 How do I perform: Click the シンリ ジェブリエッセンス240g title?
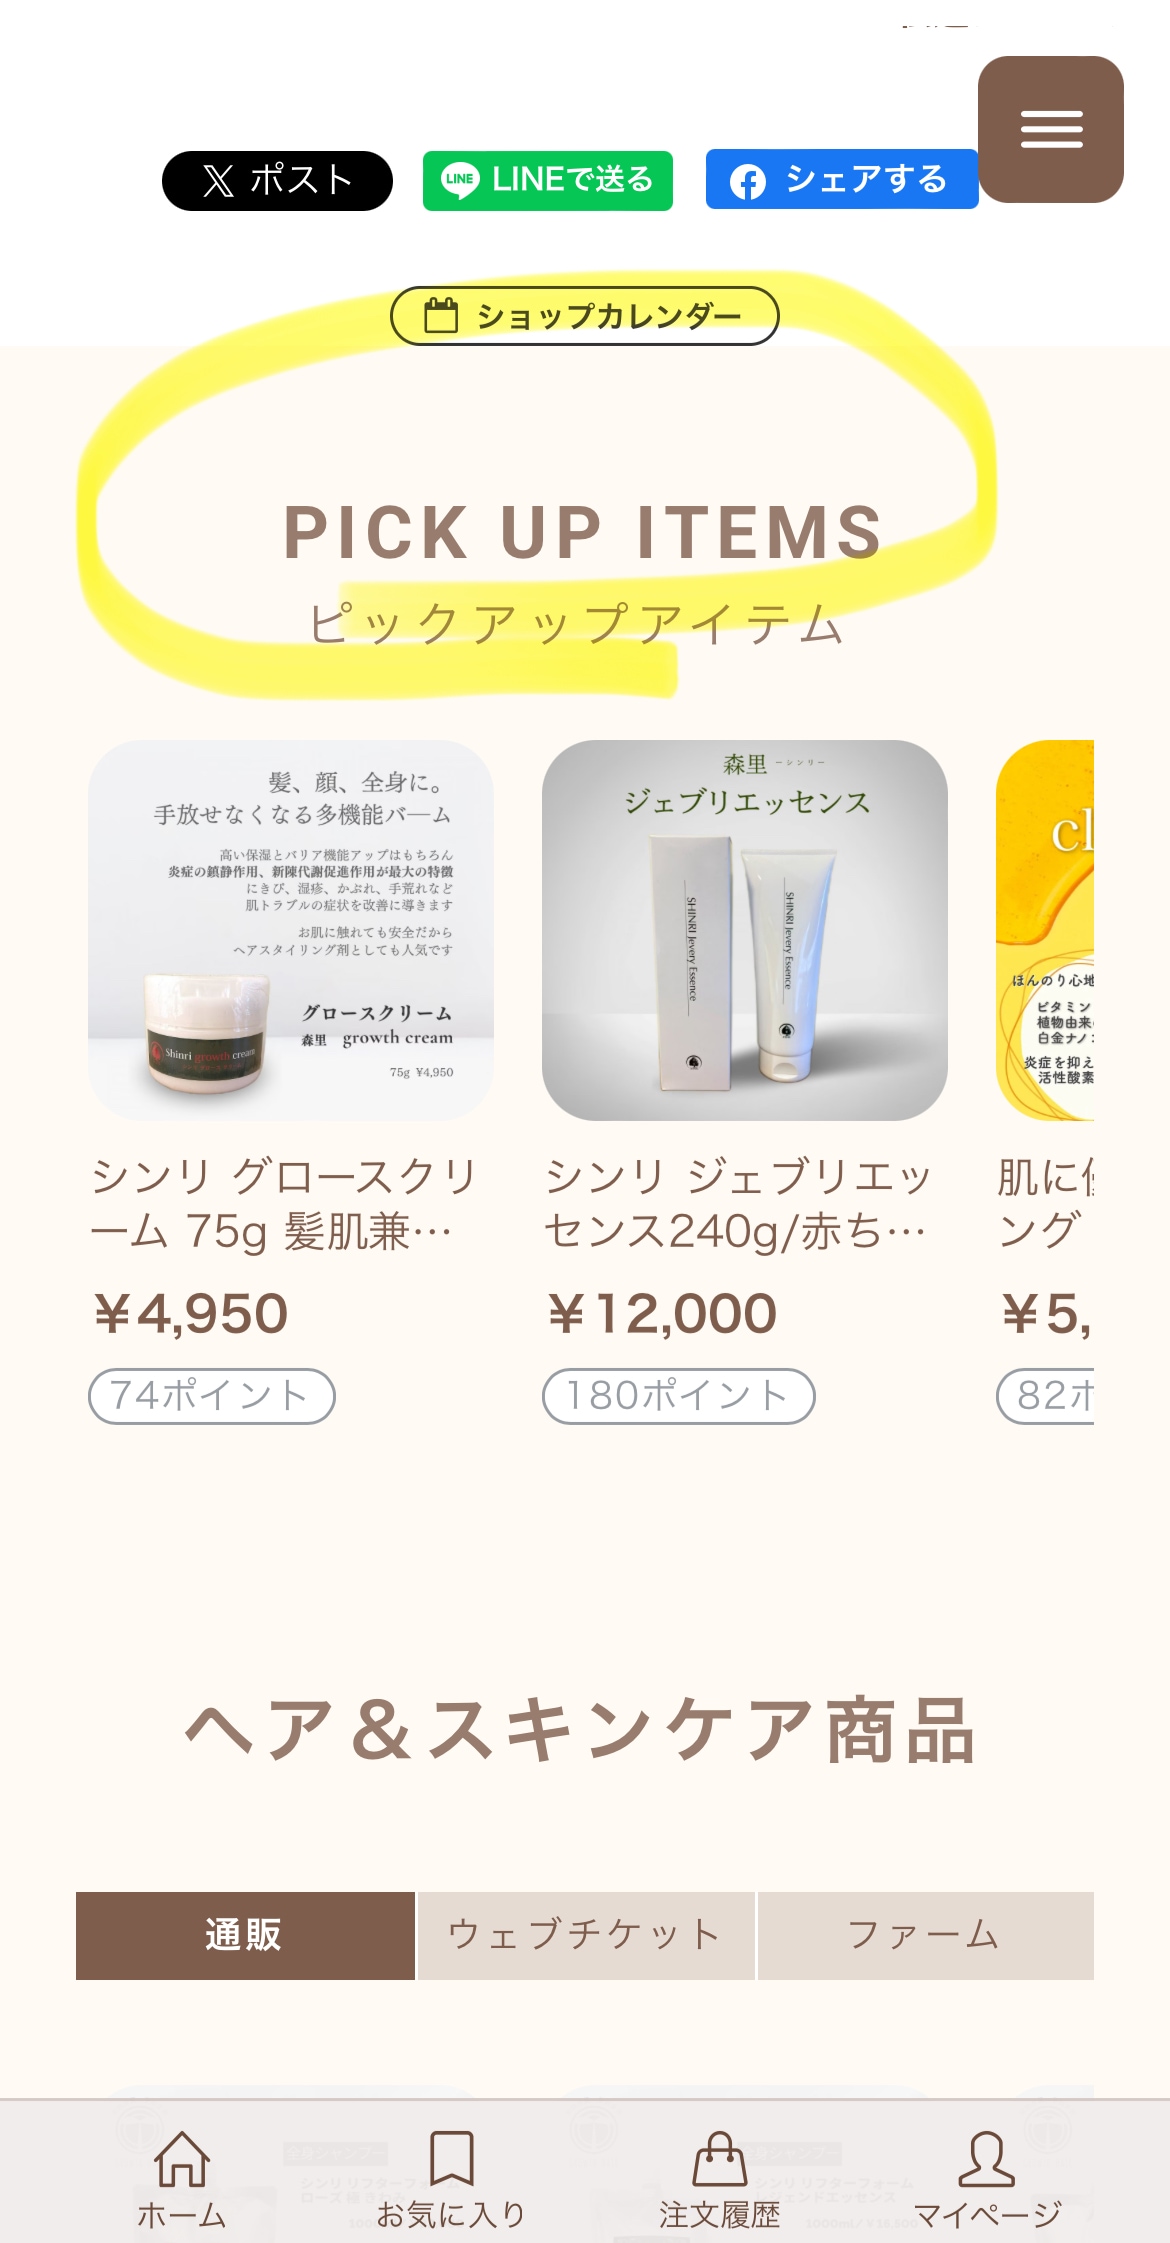(x=738, y=1204)
